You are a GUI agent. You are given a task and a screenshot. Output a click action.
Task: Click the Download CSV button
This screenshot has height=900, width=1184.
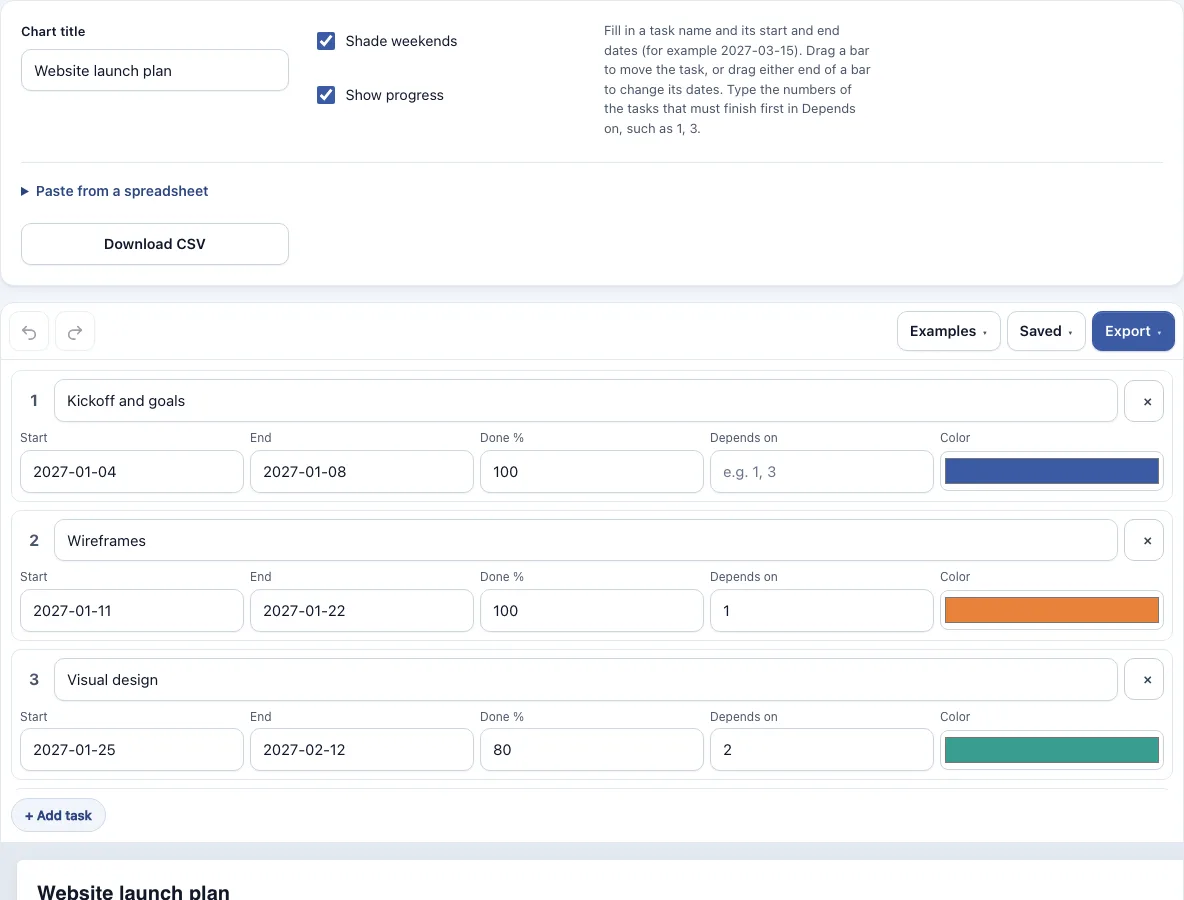(x=155, y=244)
